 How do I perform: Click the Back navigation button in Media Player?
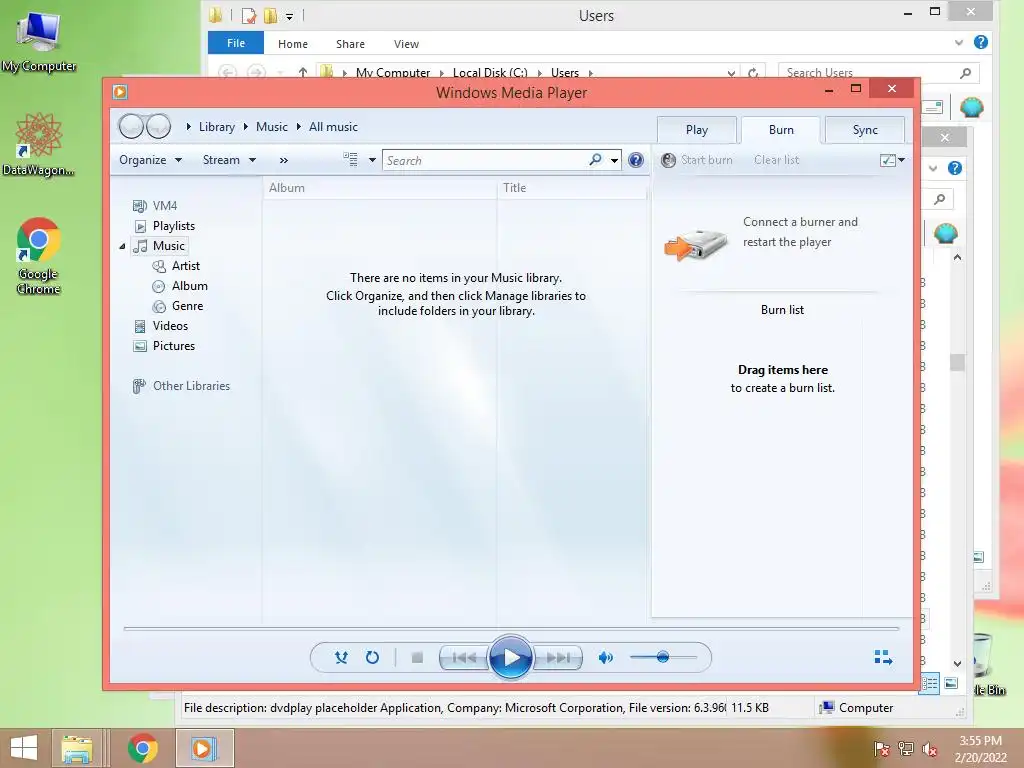click(x=131, y=126)
